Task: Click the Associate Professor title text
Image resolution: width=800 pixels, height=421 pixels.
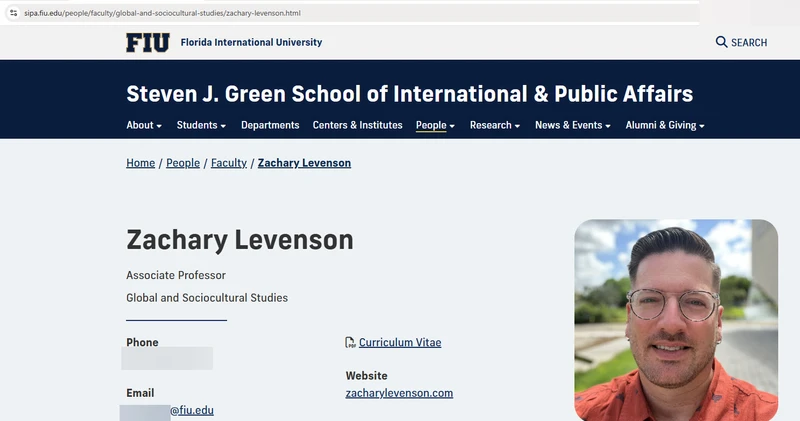Action: pyautogui.click(x=176, y=275)
